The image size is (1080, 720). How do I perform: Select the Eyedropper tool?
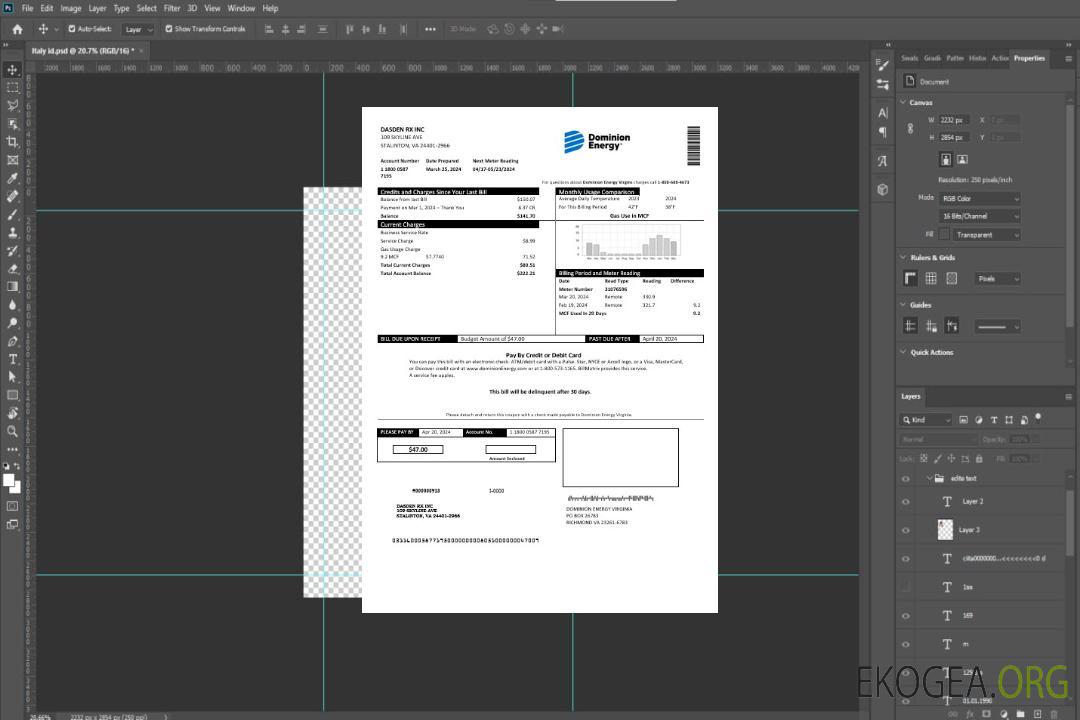[13, 178]
